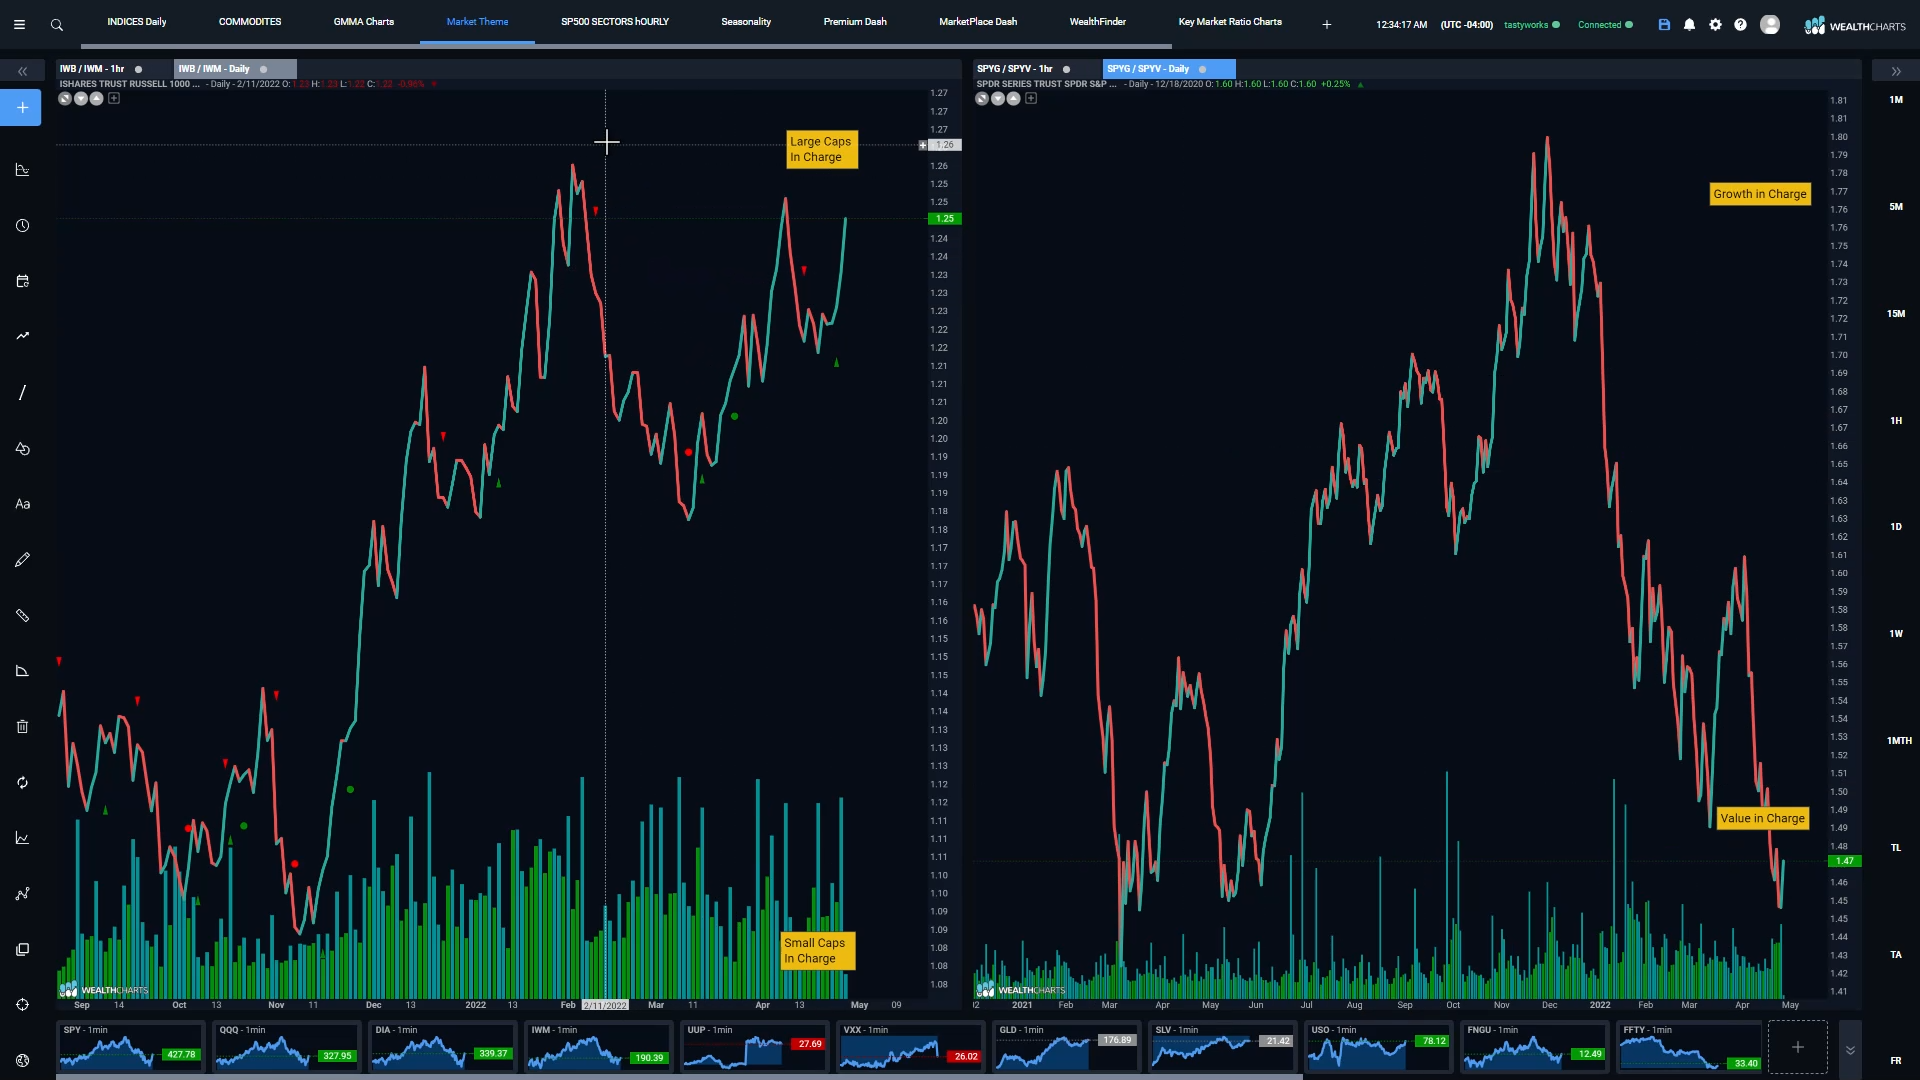Open the settings gear in top bar
The image size is (1920, 1080).
(x=1715, y=24)
